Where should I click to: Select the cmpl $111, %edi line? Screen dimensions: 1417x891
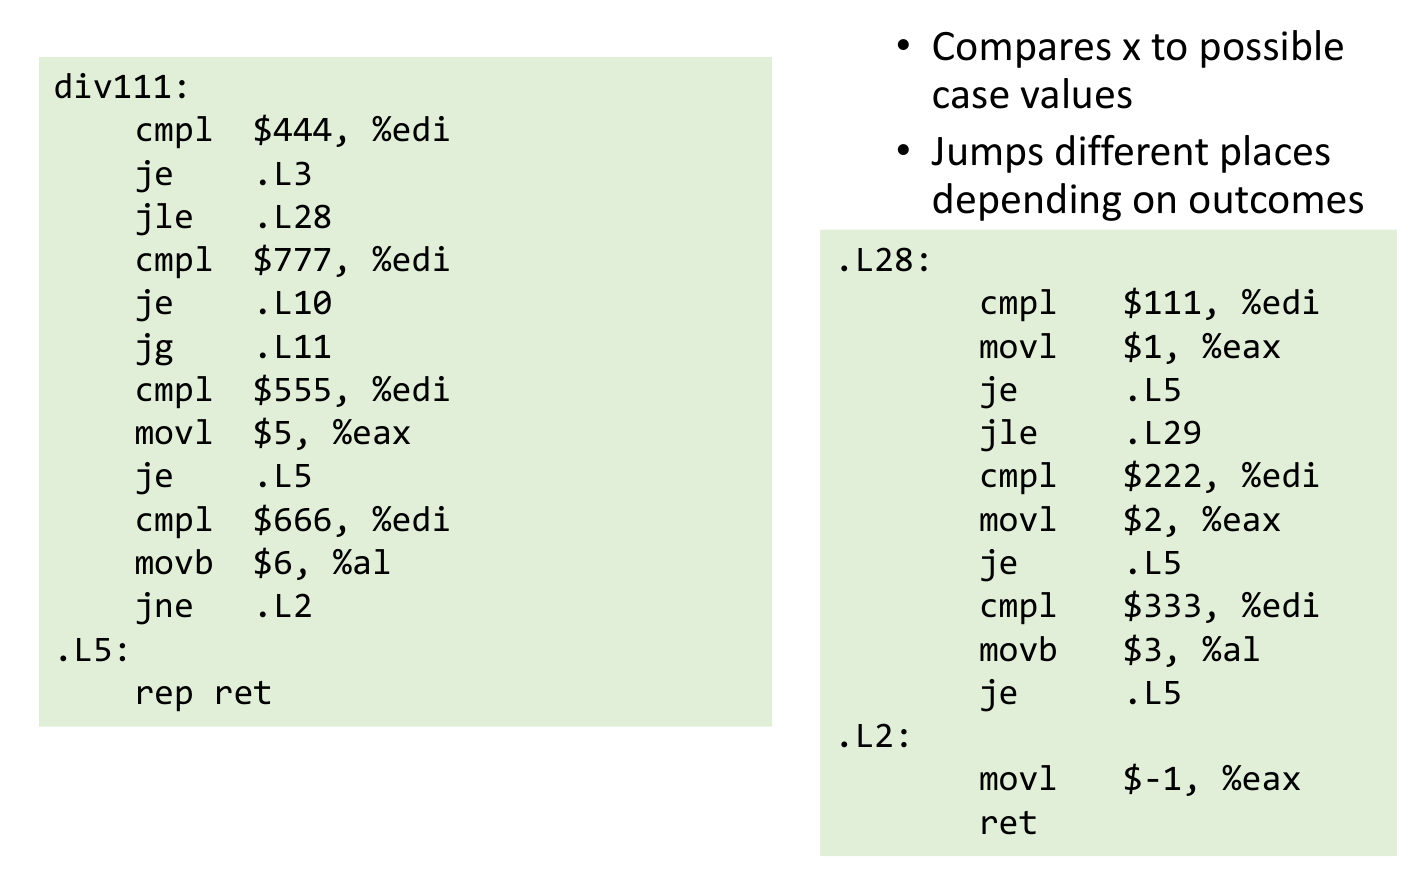coord(1148,303)
